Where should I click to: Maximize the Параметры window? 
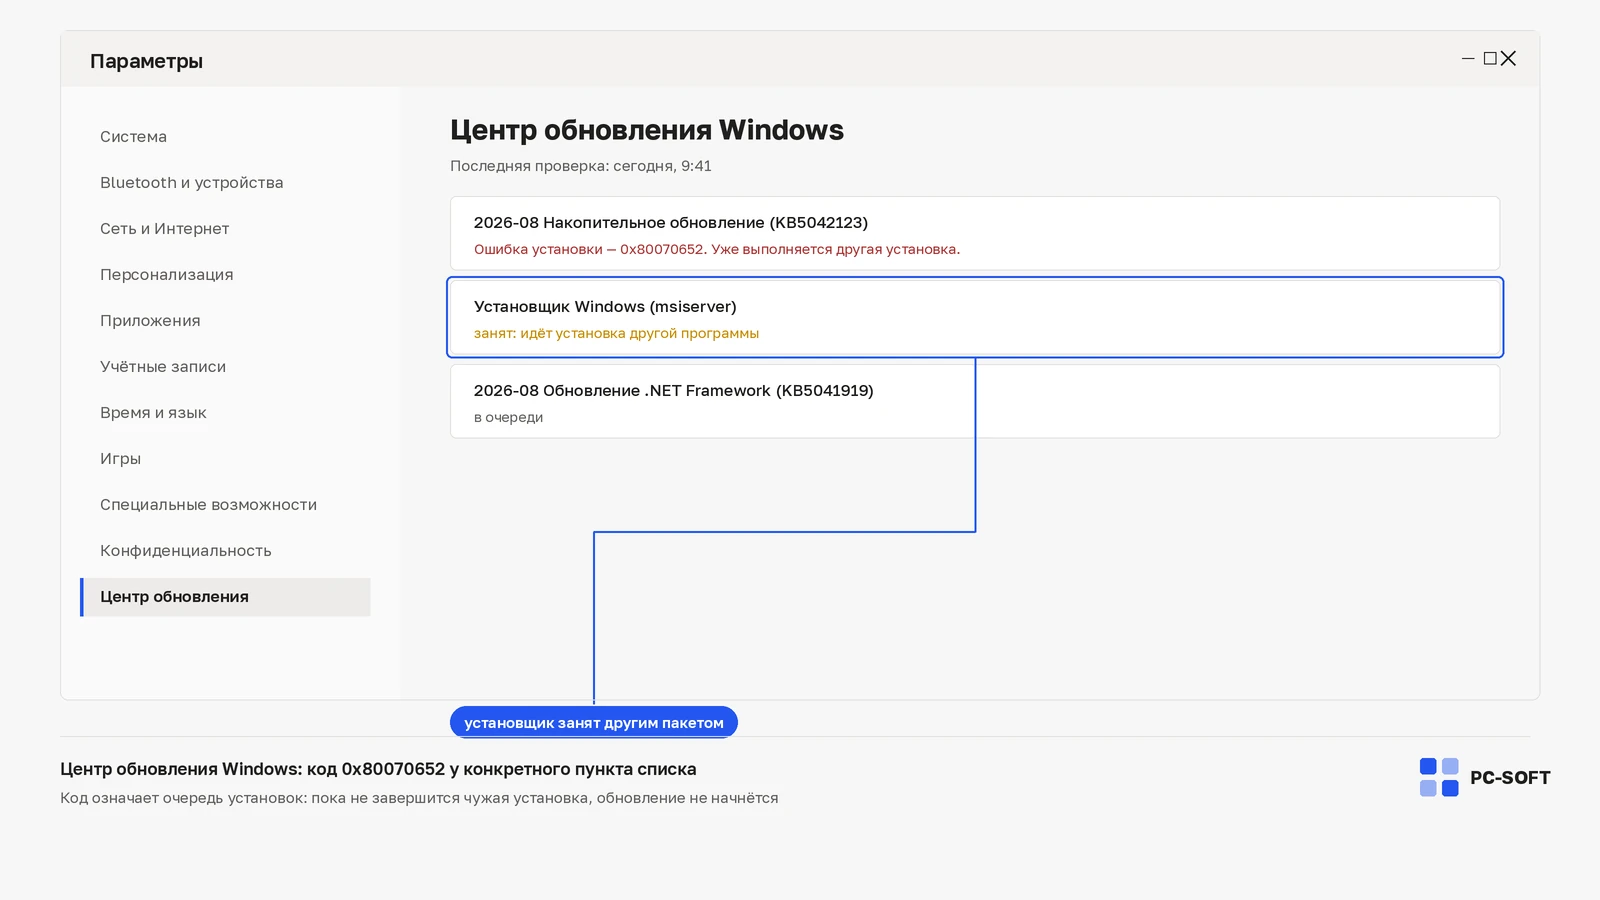tap(1490, 59)
